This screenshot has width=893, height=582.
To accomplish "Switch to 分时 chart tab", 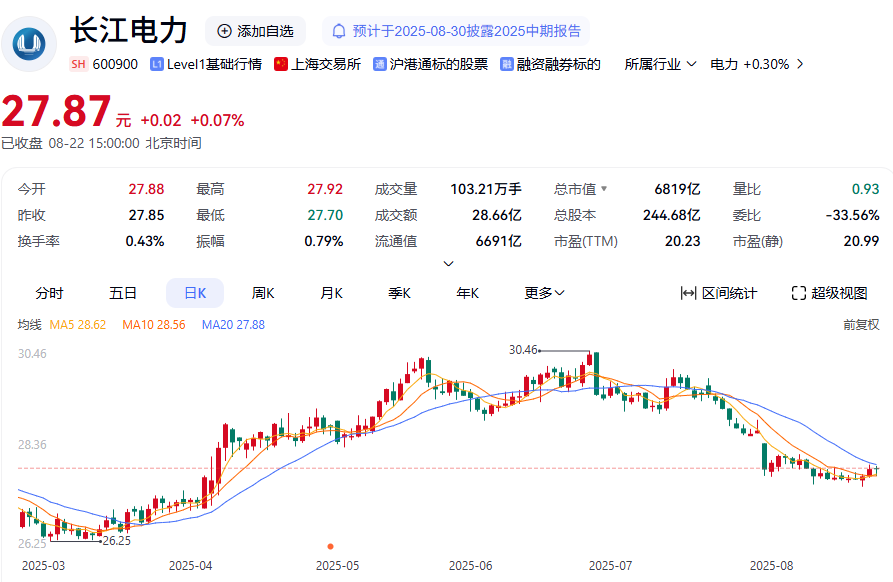I will coord(50,293).
